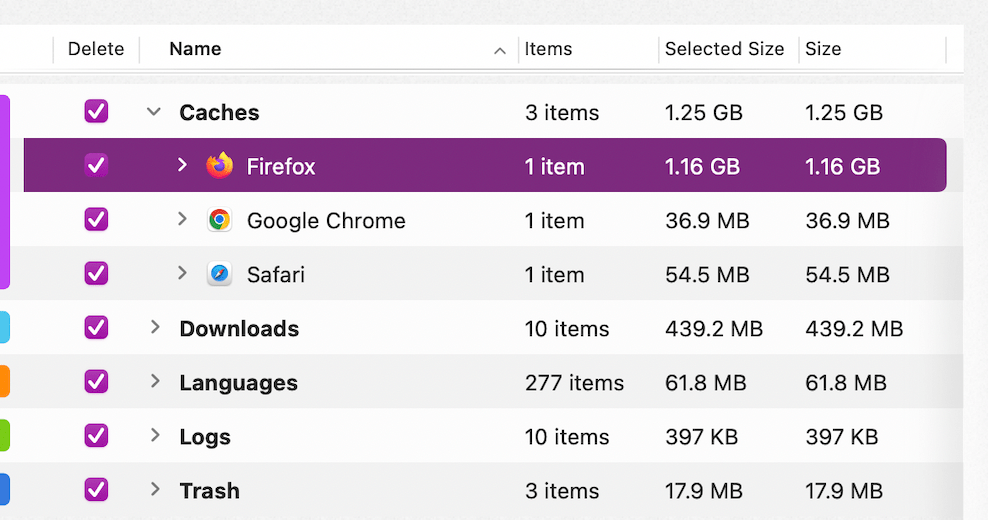Sort by the Items column header
988x520 pixels.
coord(549,49)
